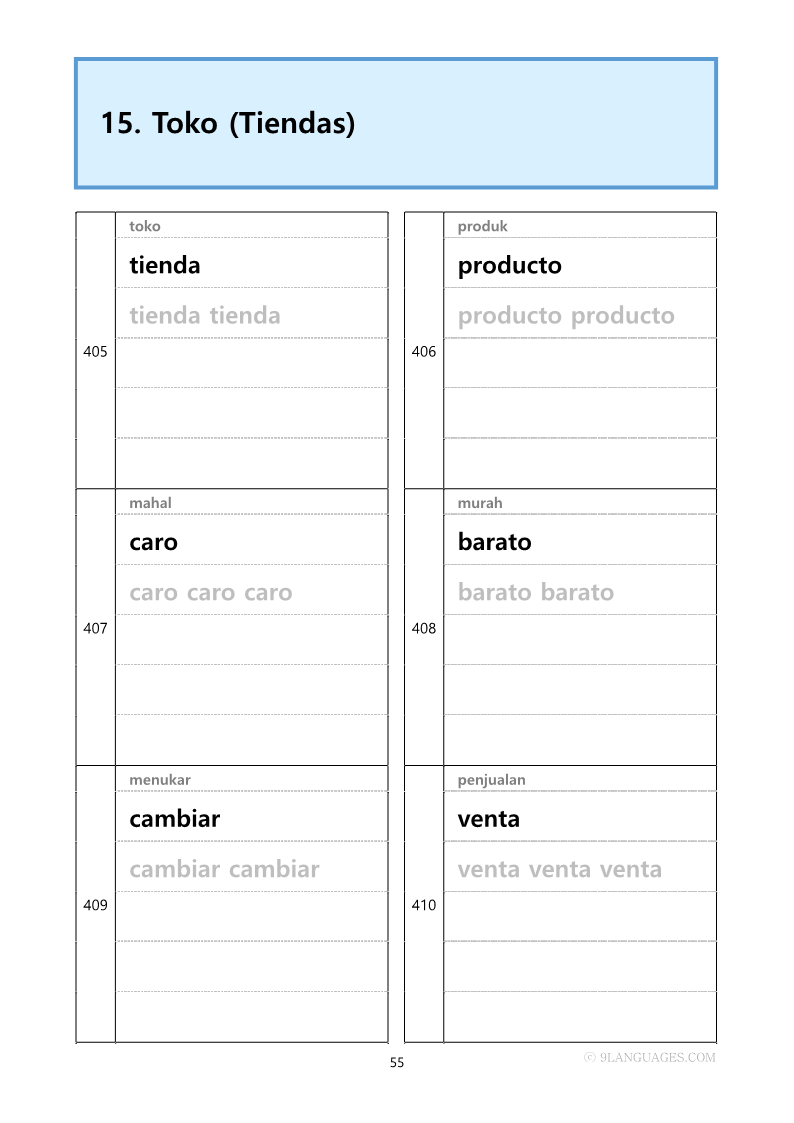Click the Indonesian label "toko"
Viewport: 794px width, 1123px height.
click(x=145, y=226)
